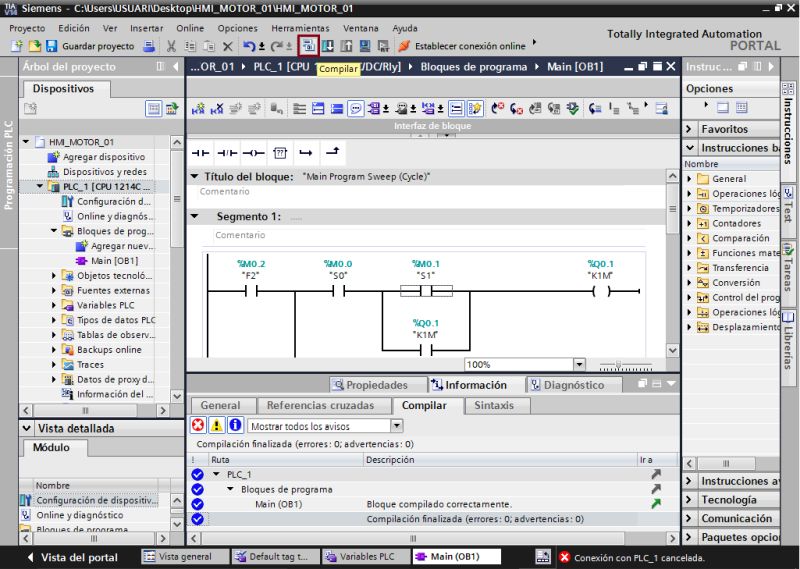Insert an empty box instruction

click(x=280, y=153)
